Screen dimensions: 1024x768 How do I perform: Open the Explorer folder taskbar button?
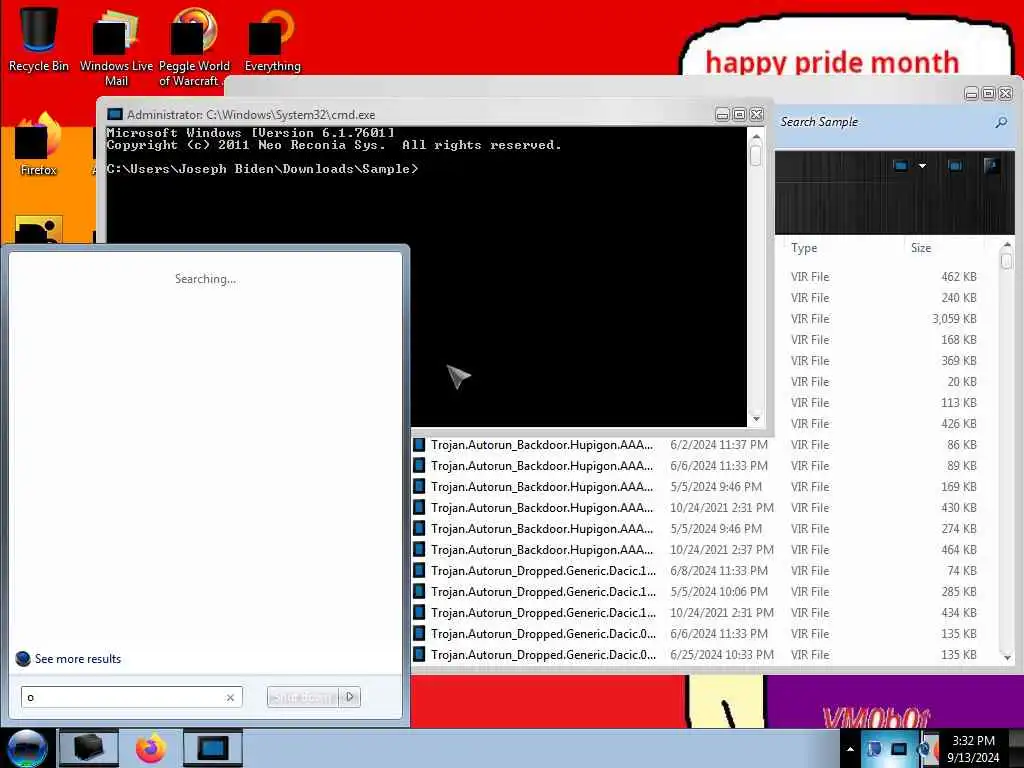pyautogui.click(x=89, y=748)
